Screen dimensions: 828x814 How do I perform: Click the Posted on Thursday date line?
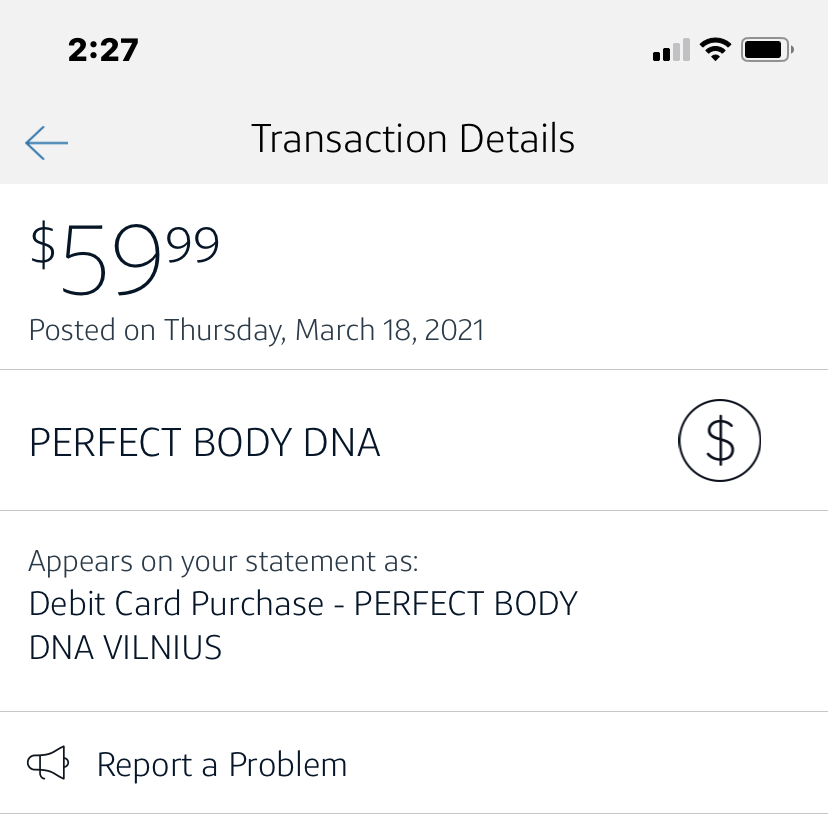256,330
